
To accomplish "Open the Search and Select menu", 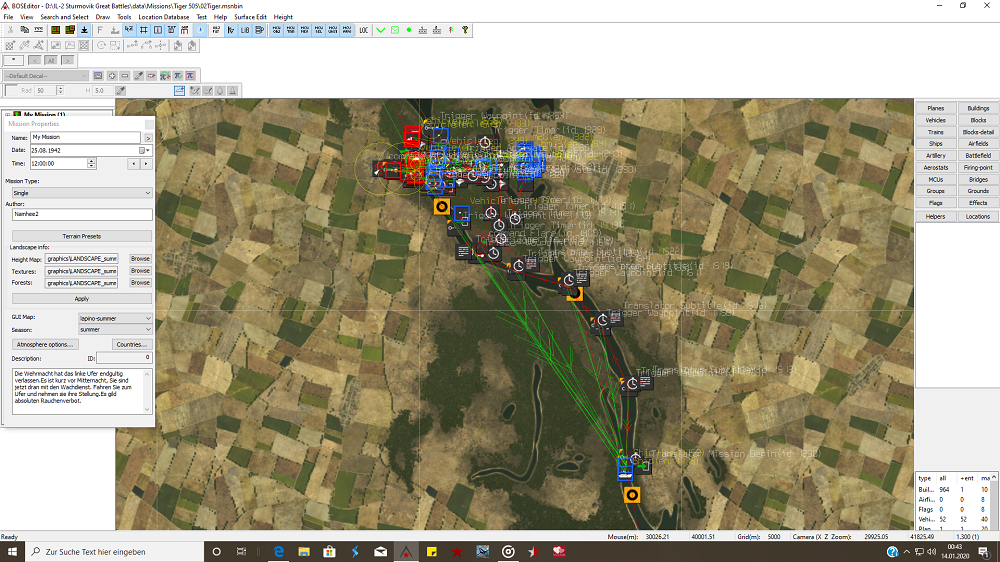I will click(x=64, y=17).
